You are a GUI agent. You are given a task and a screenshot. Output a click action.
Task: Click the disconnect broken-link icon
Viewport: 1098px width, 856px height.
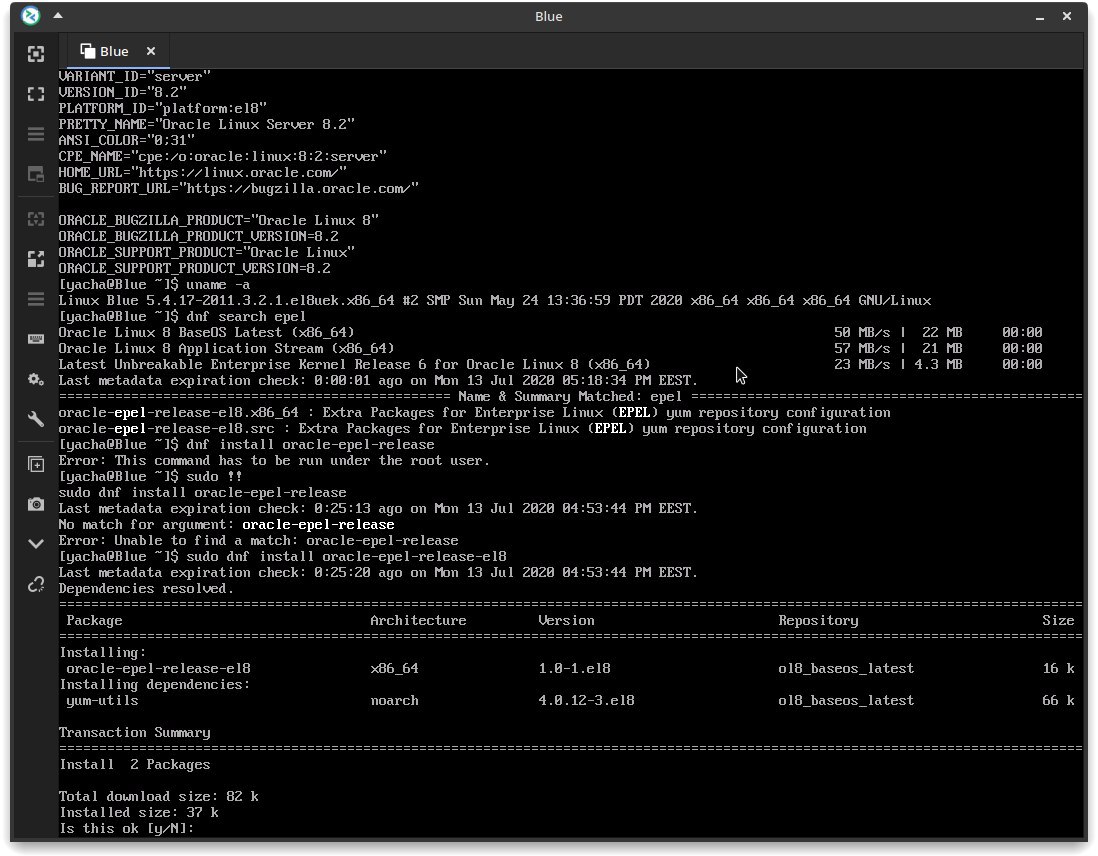tap(36, 584)
